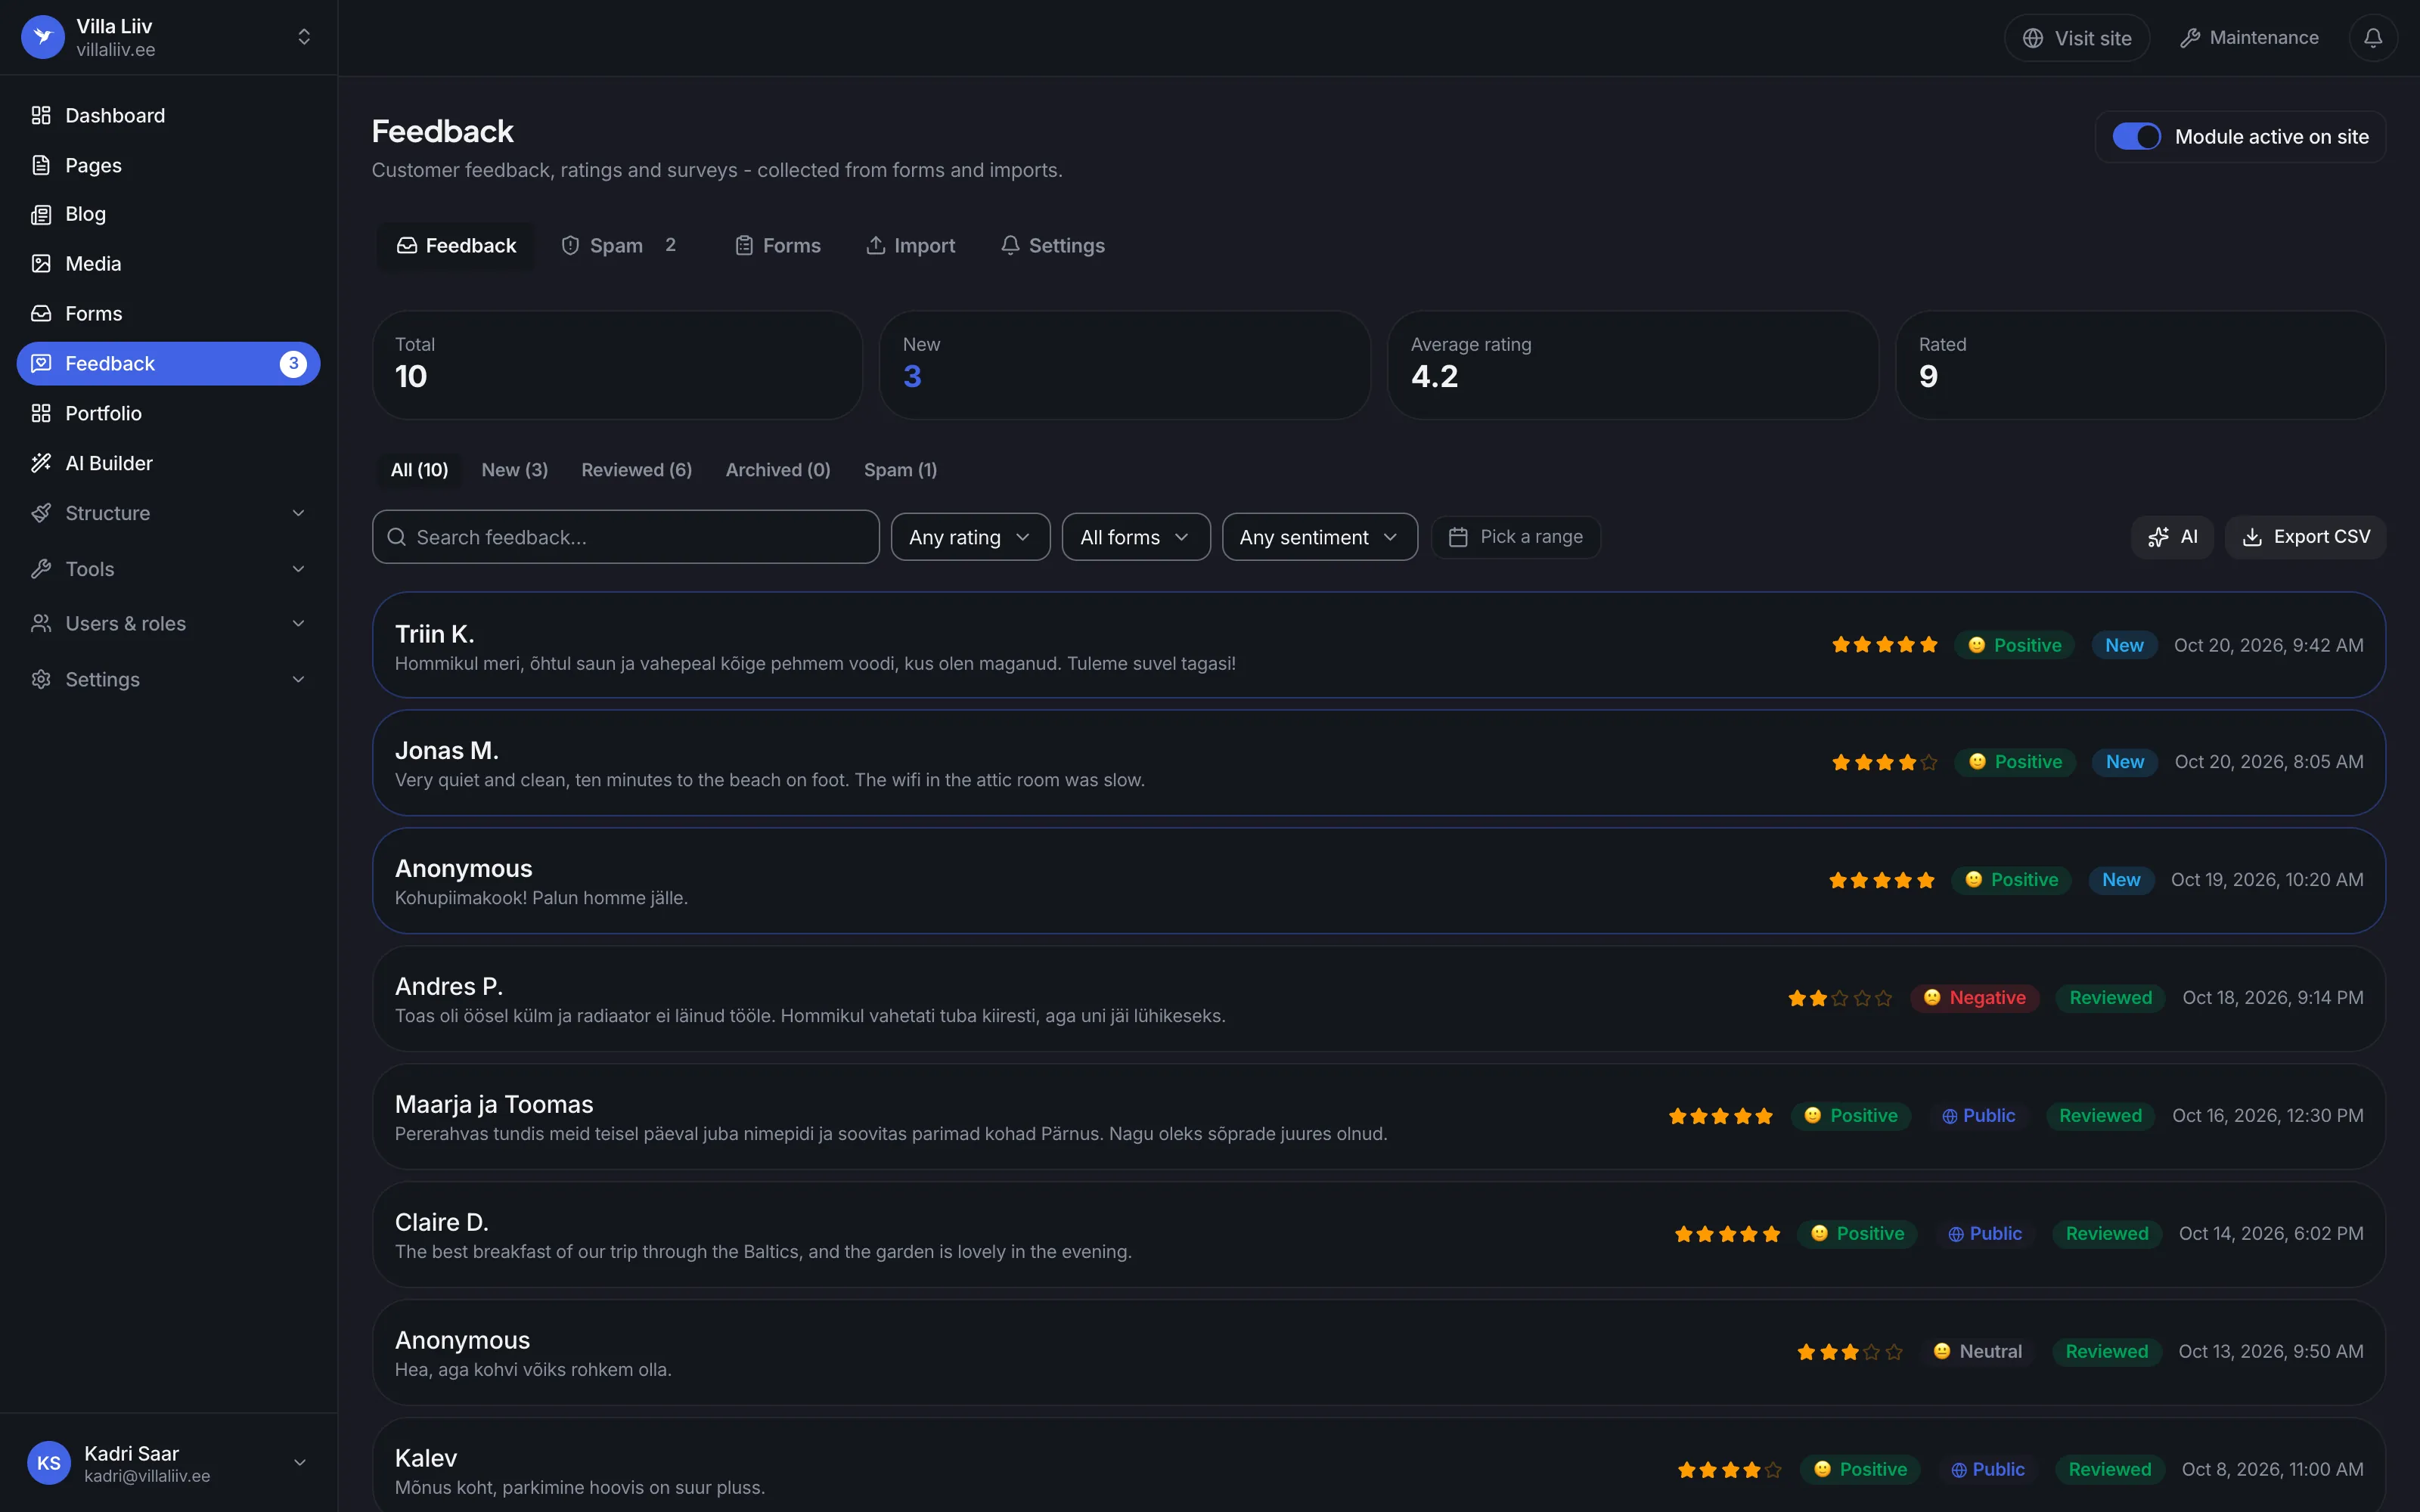Open the site switcher chevron

tap(304, 37)
